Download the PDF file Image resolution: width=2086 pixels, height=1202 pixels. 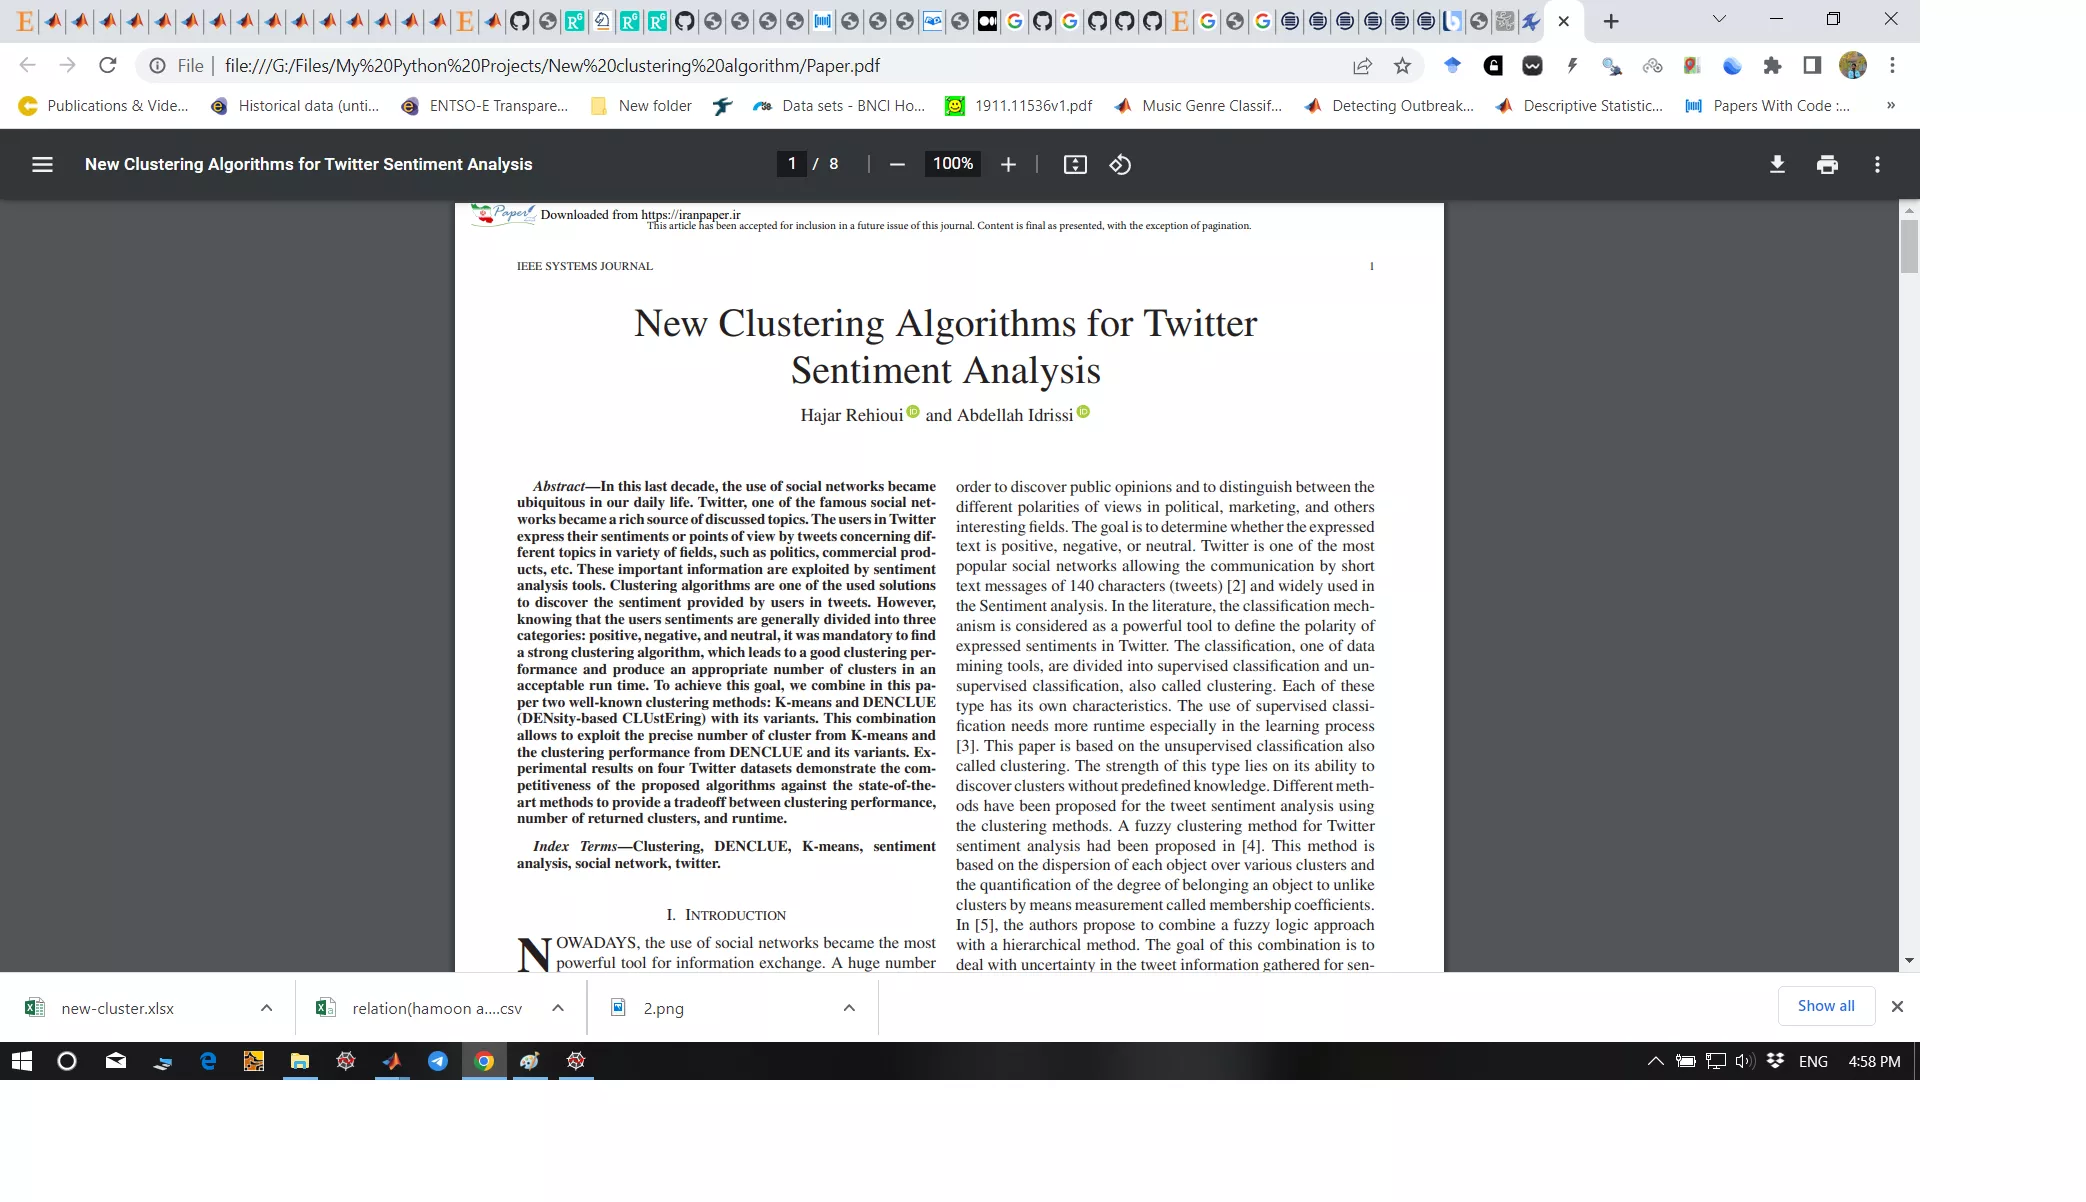pos(1777,164)
